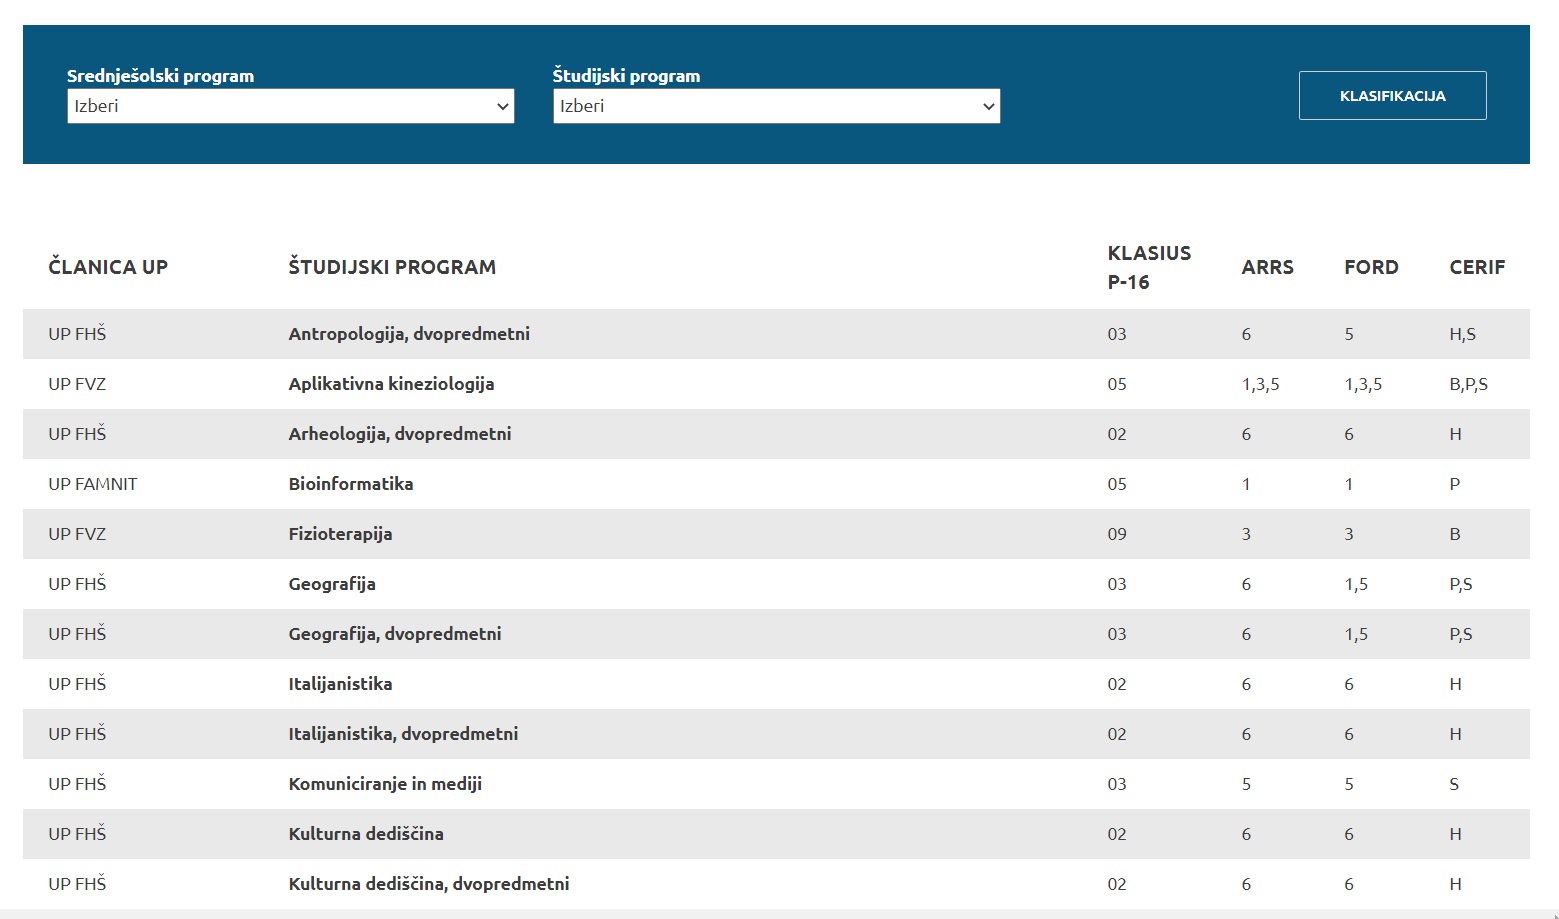This screenshot has height=919, width=1559.
Task: Click the ŠTUDIJSKI PROGRAM column header
Action: pyautogui.click(x=392, y=267)
